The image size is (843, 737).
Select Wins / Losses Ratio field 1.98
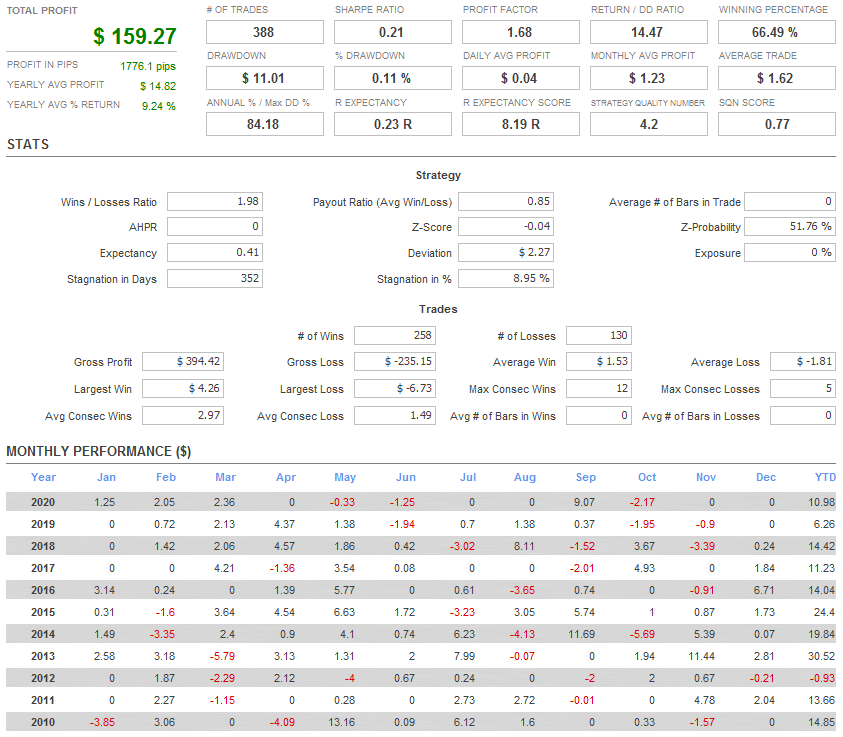pyautogui.click(x=215, y=202)
